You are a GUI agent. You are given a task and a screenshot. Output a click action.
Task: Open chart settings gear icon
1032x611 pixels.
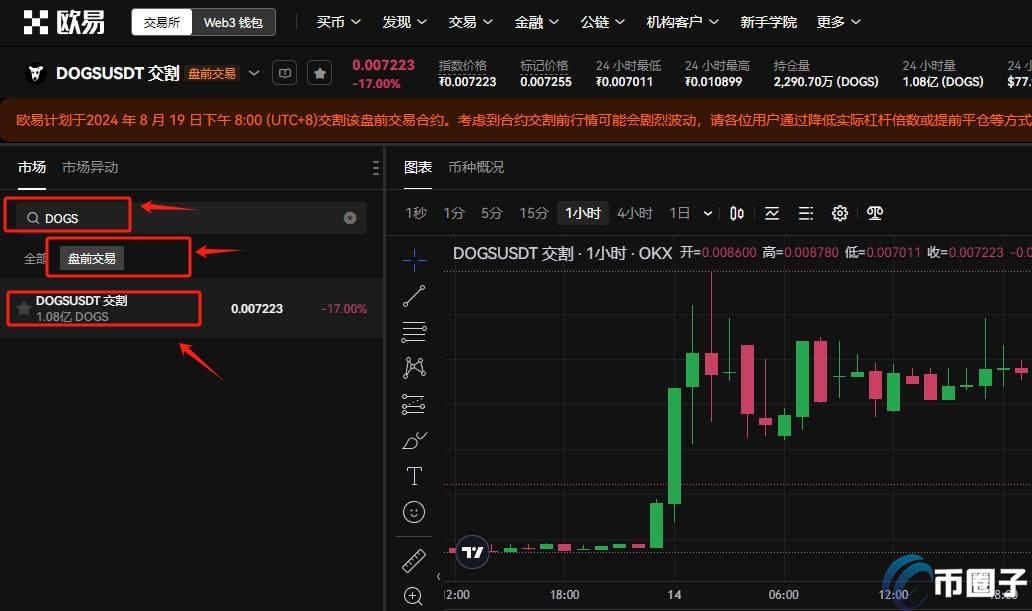coord(840,213)
